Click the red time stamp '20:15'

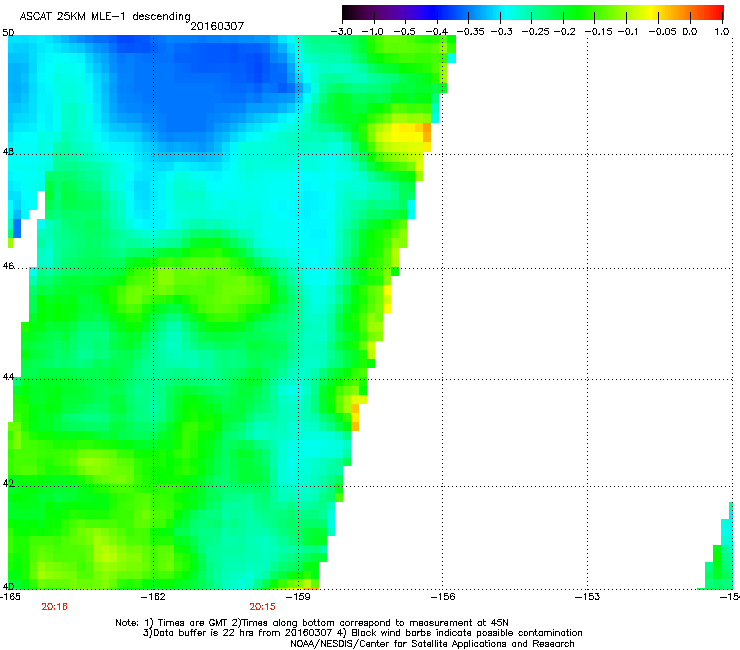(x=262, y=607)
